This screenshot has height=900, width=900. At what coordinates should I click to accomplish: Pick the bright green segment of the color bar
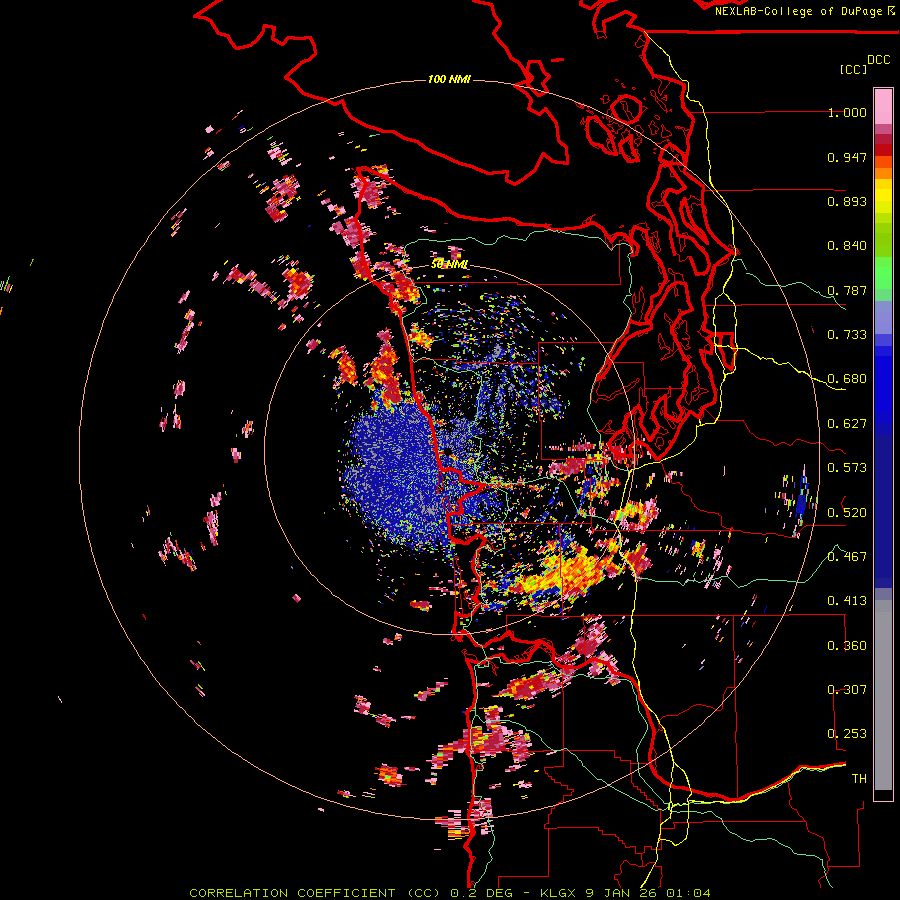tap(883, 273)
